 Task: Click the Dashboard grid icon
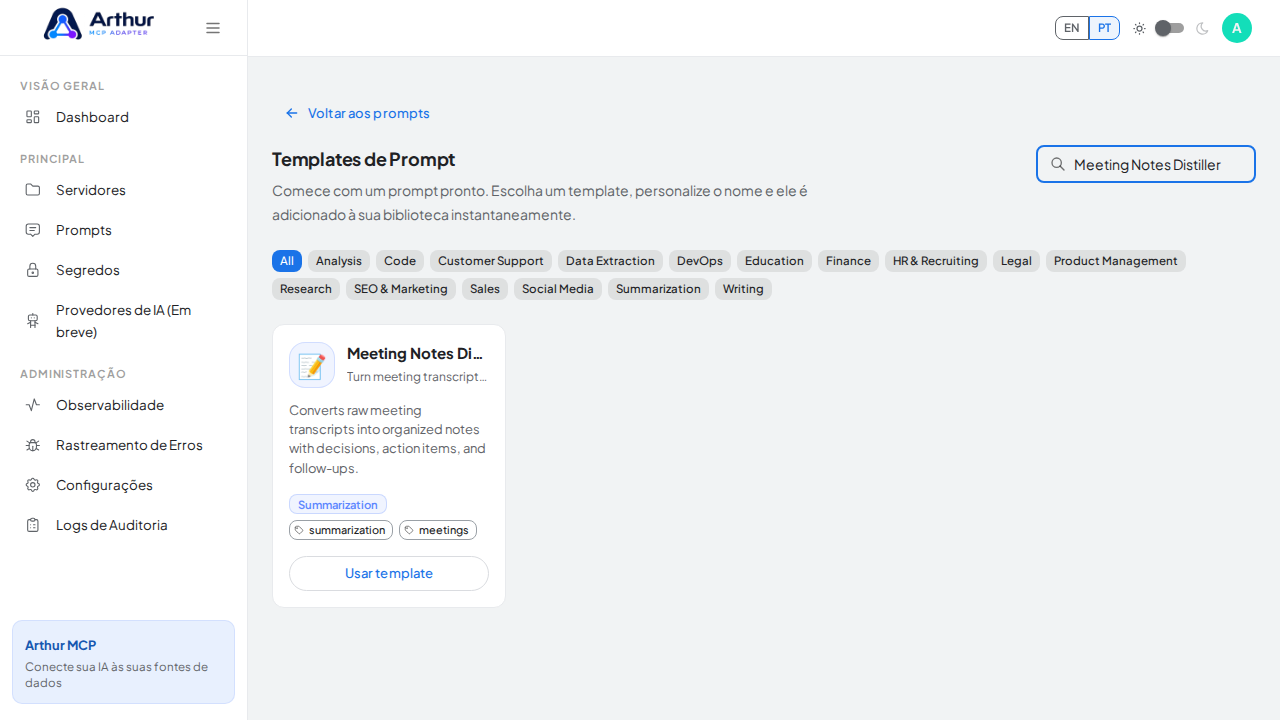coord(33,117)
